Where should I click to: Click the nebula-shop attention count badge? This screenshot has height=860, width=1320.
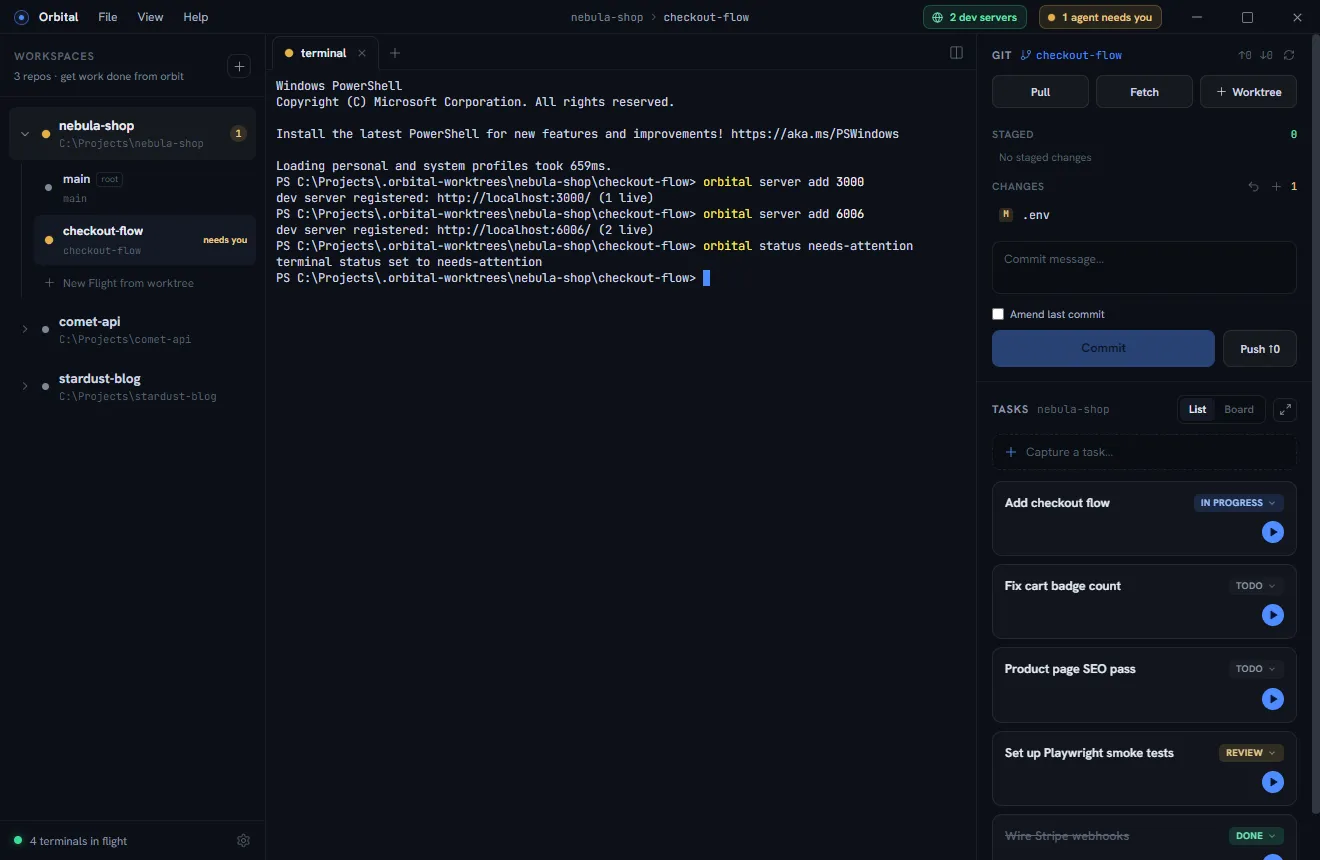coord(238,134)
